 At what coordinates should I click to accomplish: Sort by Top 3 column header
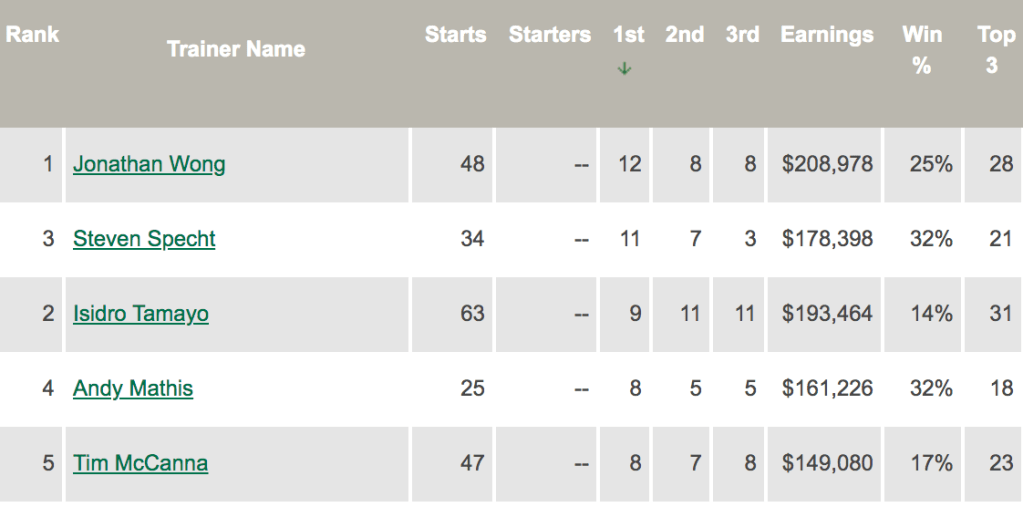[x=995, y=49]
